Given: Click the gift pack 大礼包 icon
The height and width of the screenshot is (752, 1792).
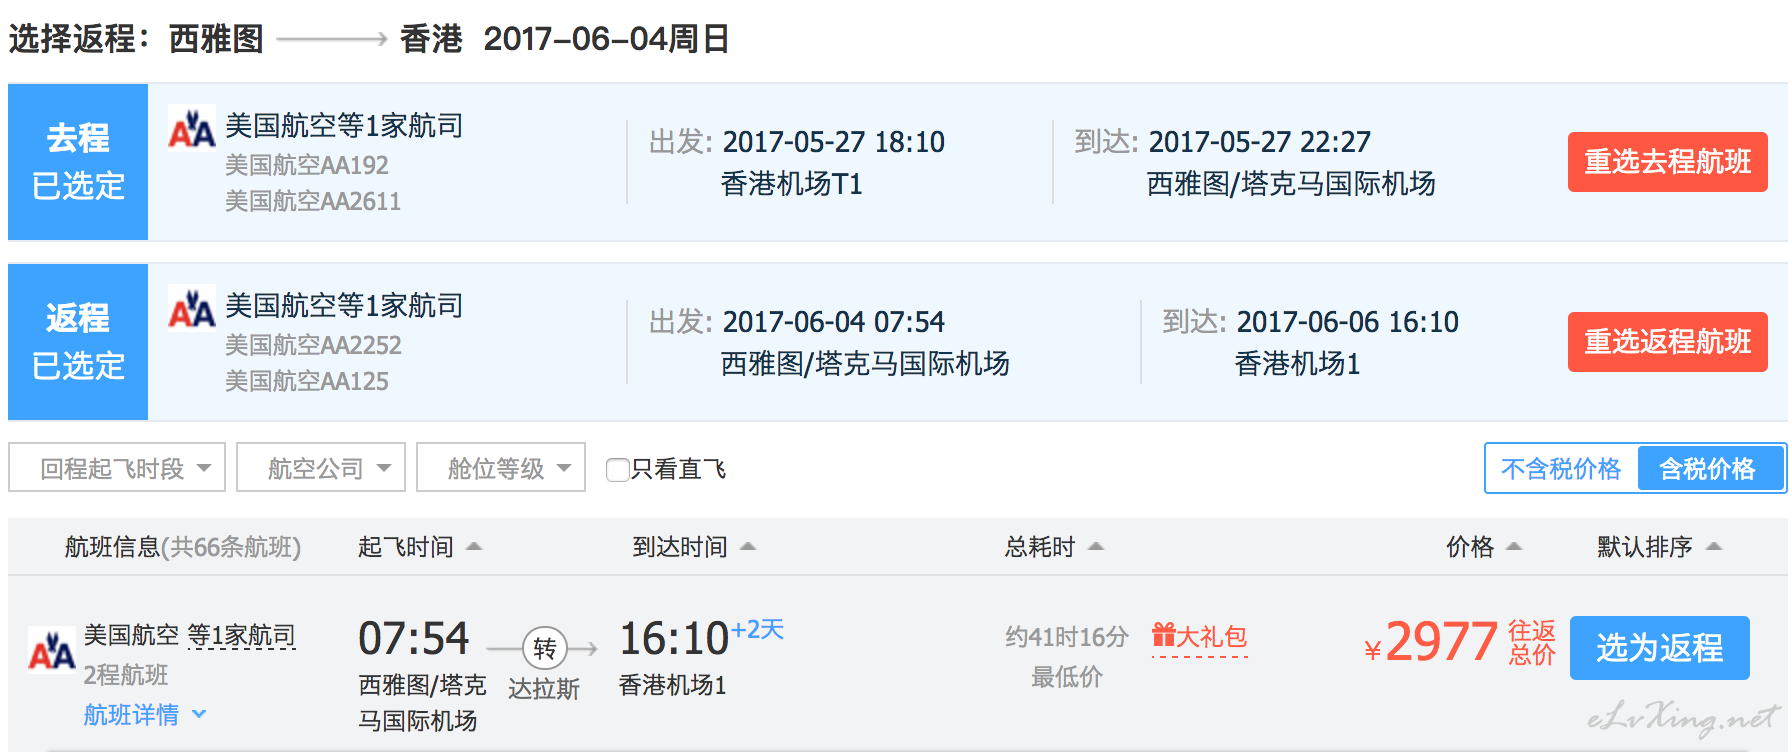Looking at the screenshot, I should [1164, 635].
